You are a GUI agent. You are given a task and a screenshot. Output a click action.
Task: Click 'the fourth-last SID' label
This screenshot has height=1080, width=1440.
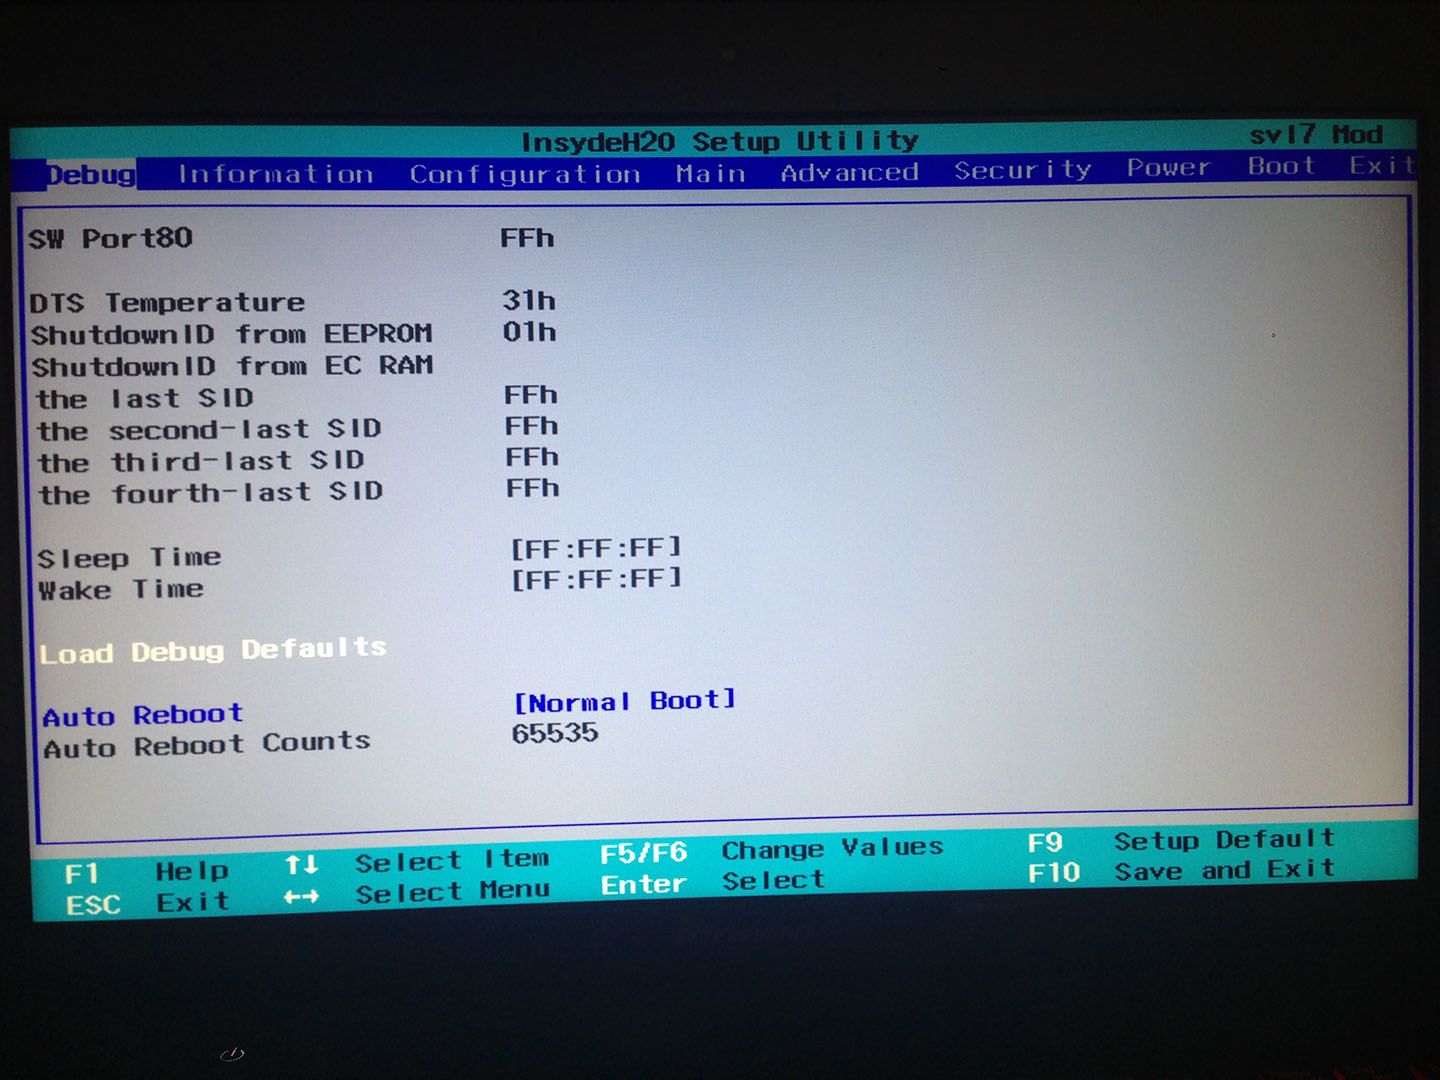click(x=211, y=492)
